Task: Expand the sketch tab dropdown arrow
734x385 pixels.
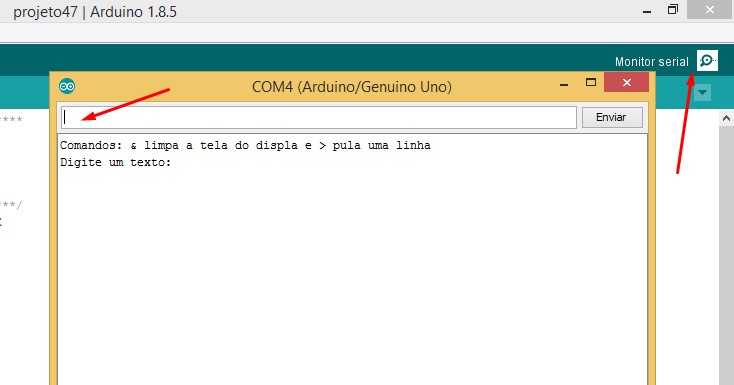Action: 702,92
